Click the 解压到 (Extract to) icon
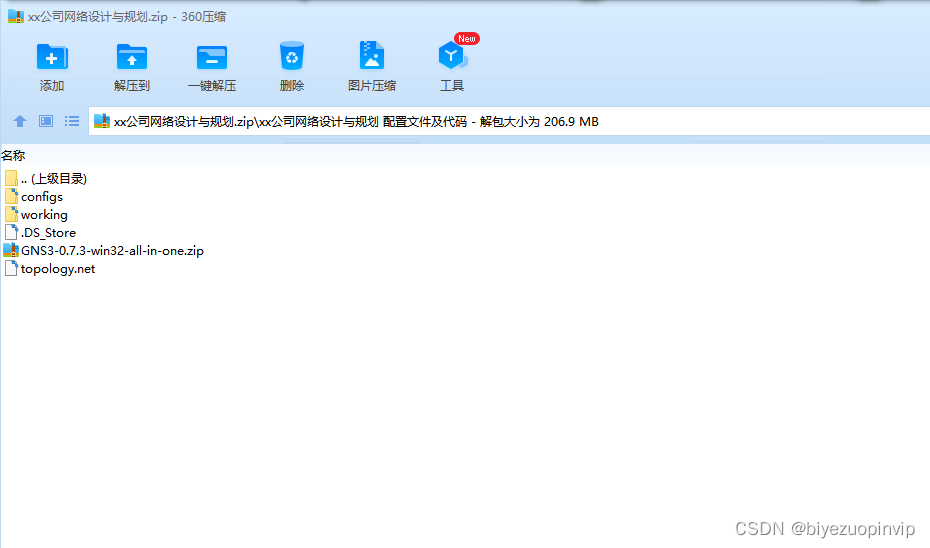The height and width of the screenshot is (548, 930). tap(132, 58)
